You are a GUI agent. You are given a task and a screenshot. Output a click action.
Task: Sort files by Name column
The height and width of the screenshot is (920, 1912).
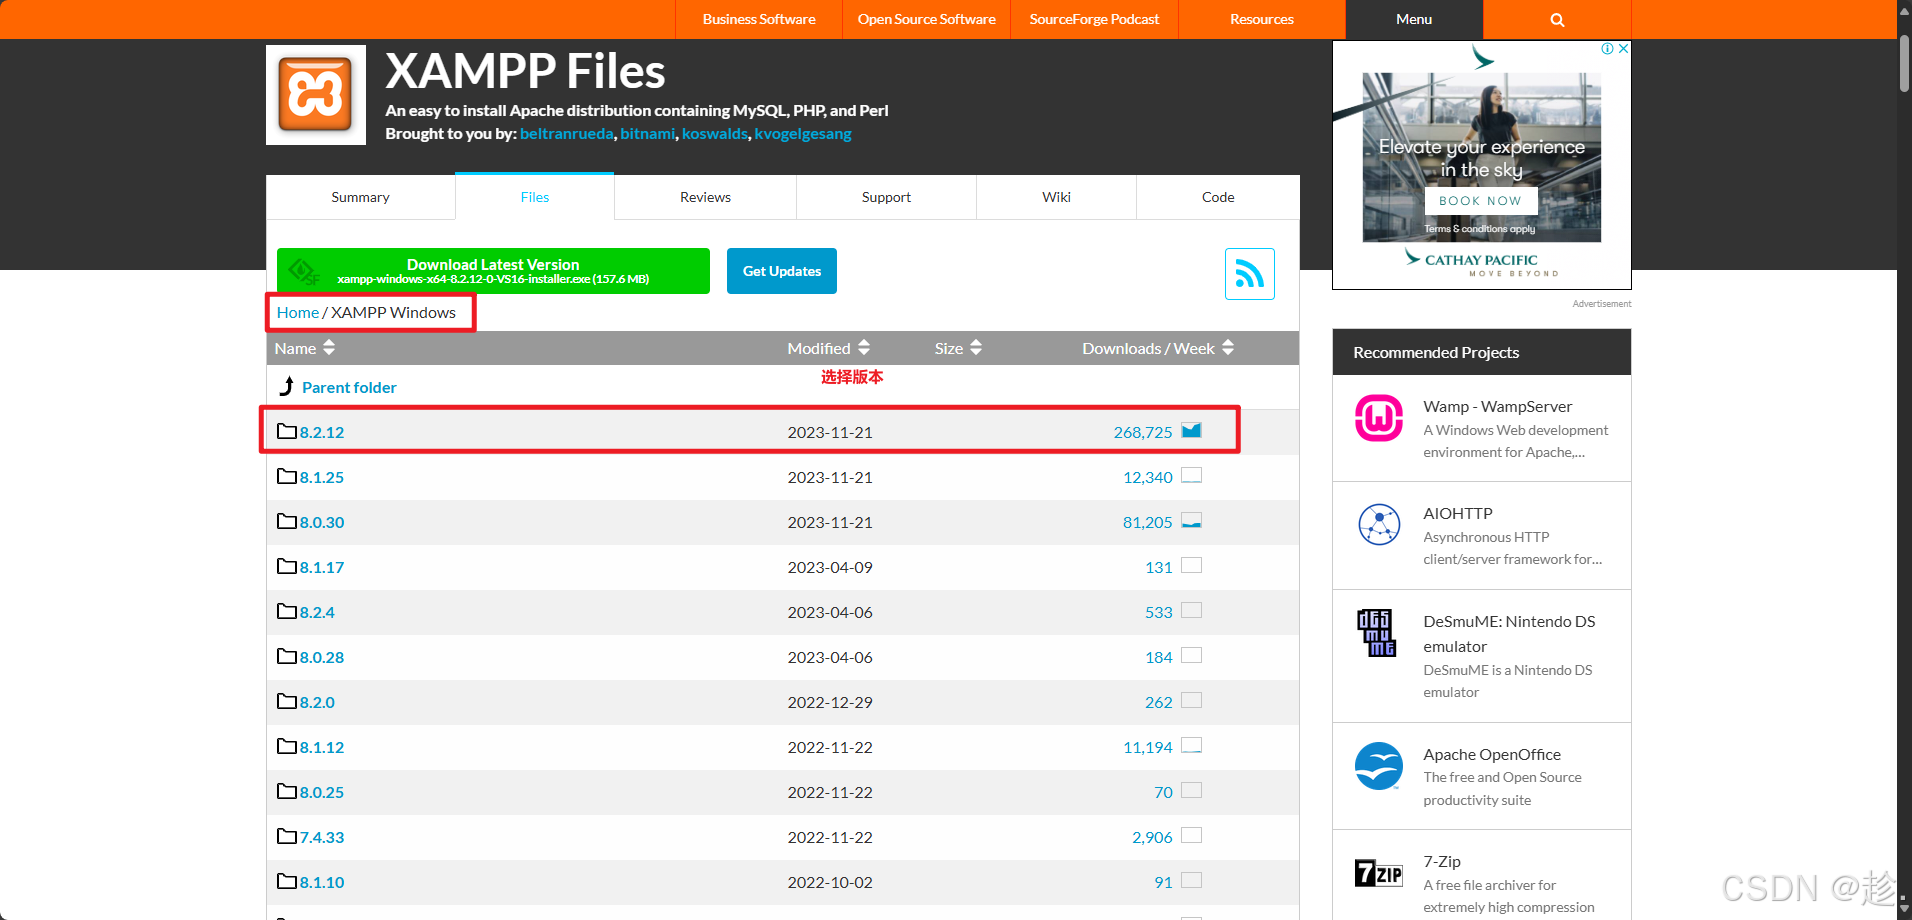305,348
